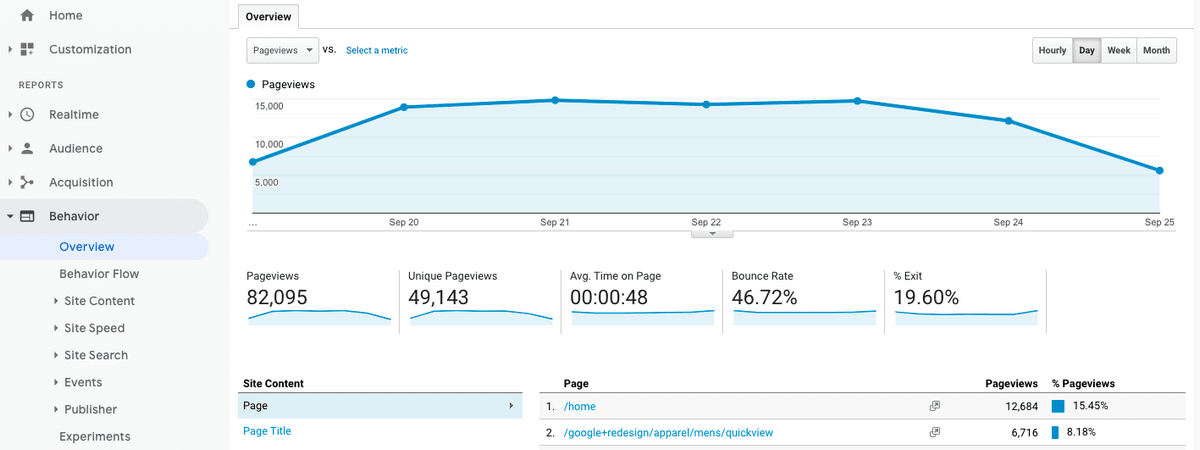Switch chart to Month view
Image resolution: width=1200 pixels, height=450 pixels.
1156,50
